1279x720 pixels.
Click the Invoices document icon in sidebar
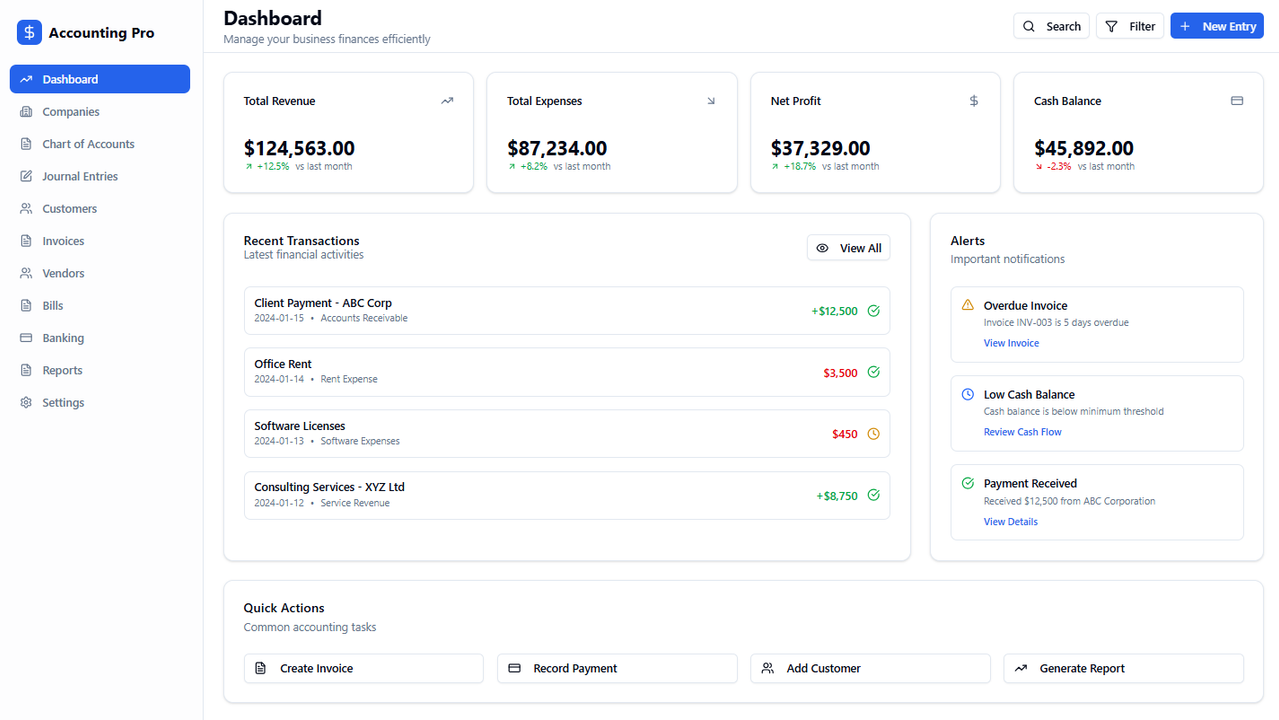(26, 241)
